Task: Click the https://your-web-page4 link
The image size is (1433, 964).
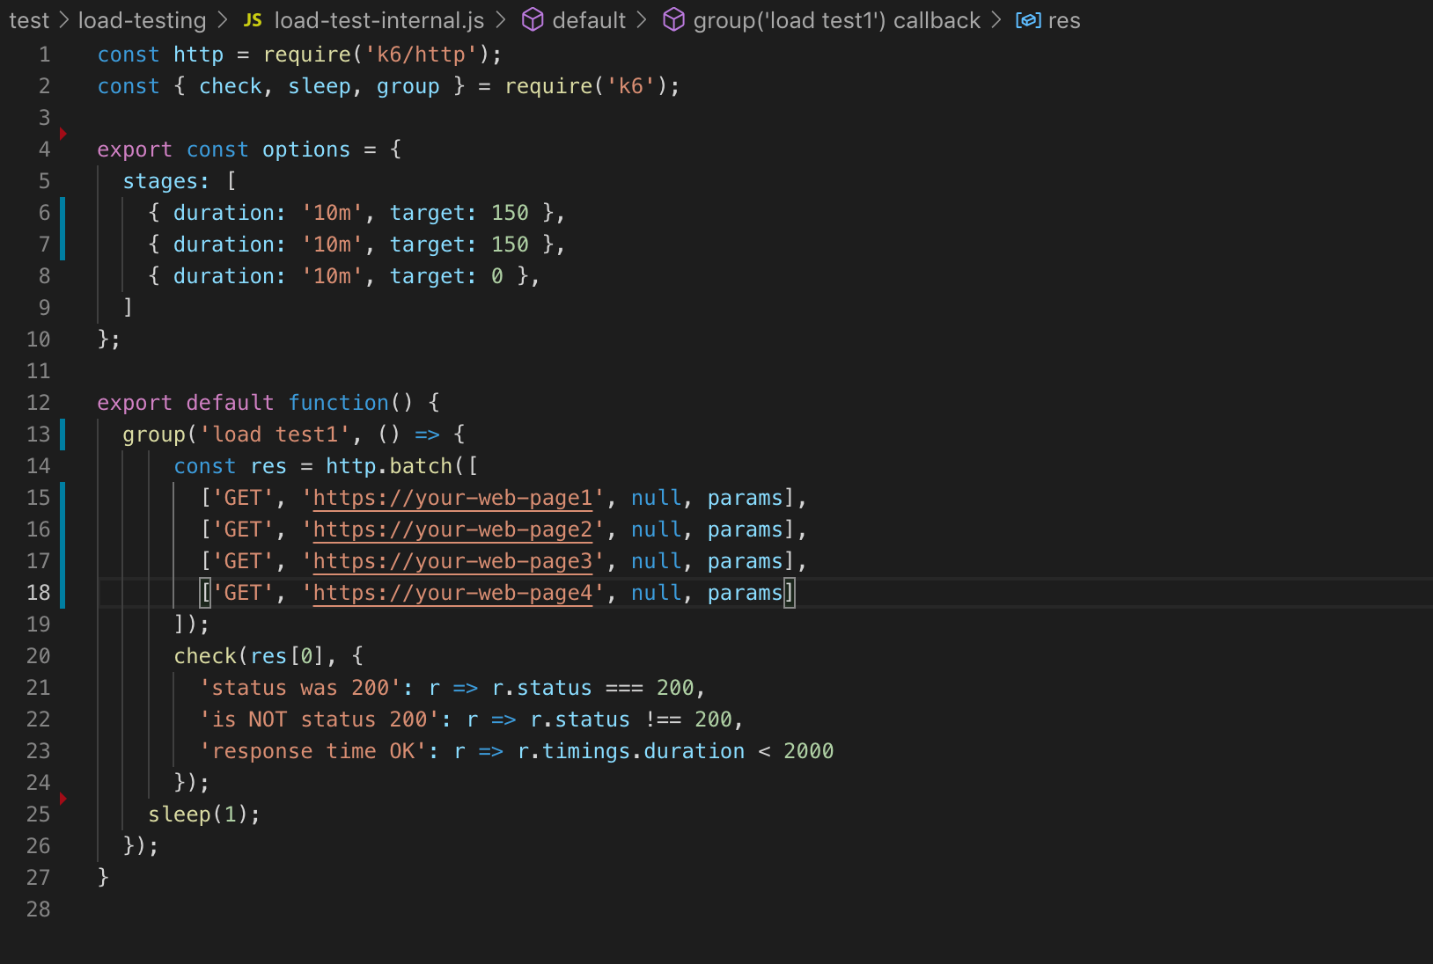Action: [452, 593]
